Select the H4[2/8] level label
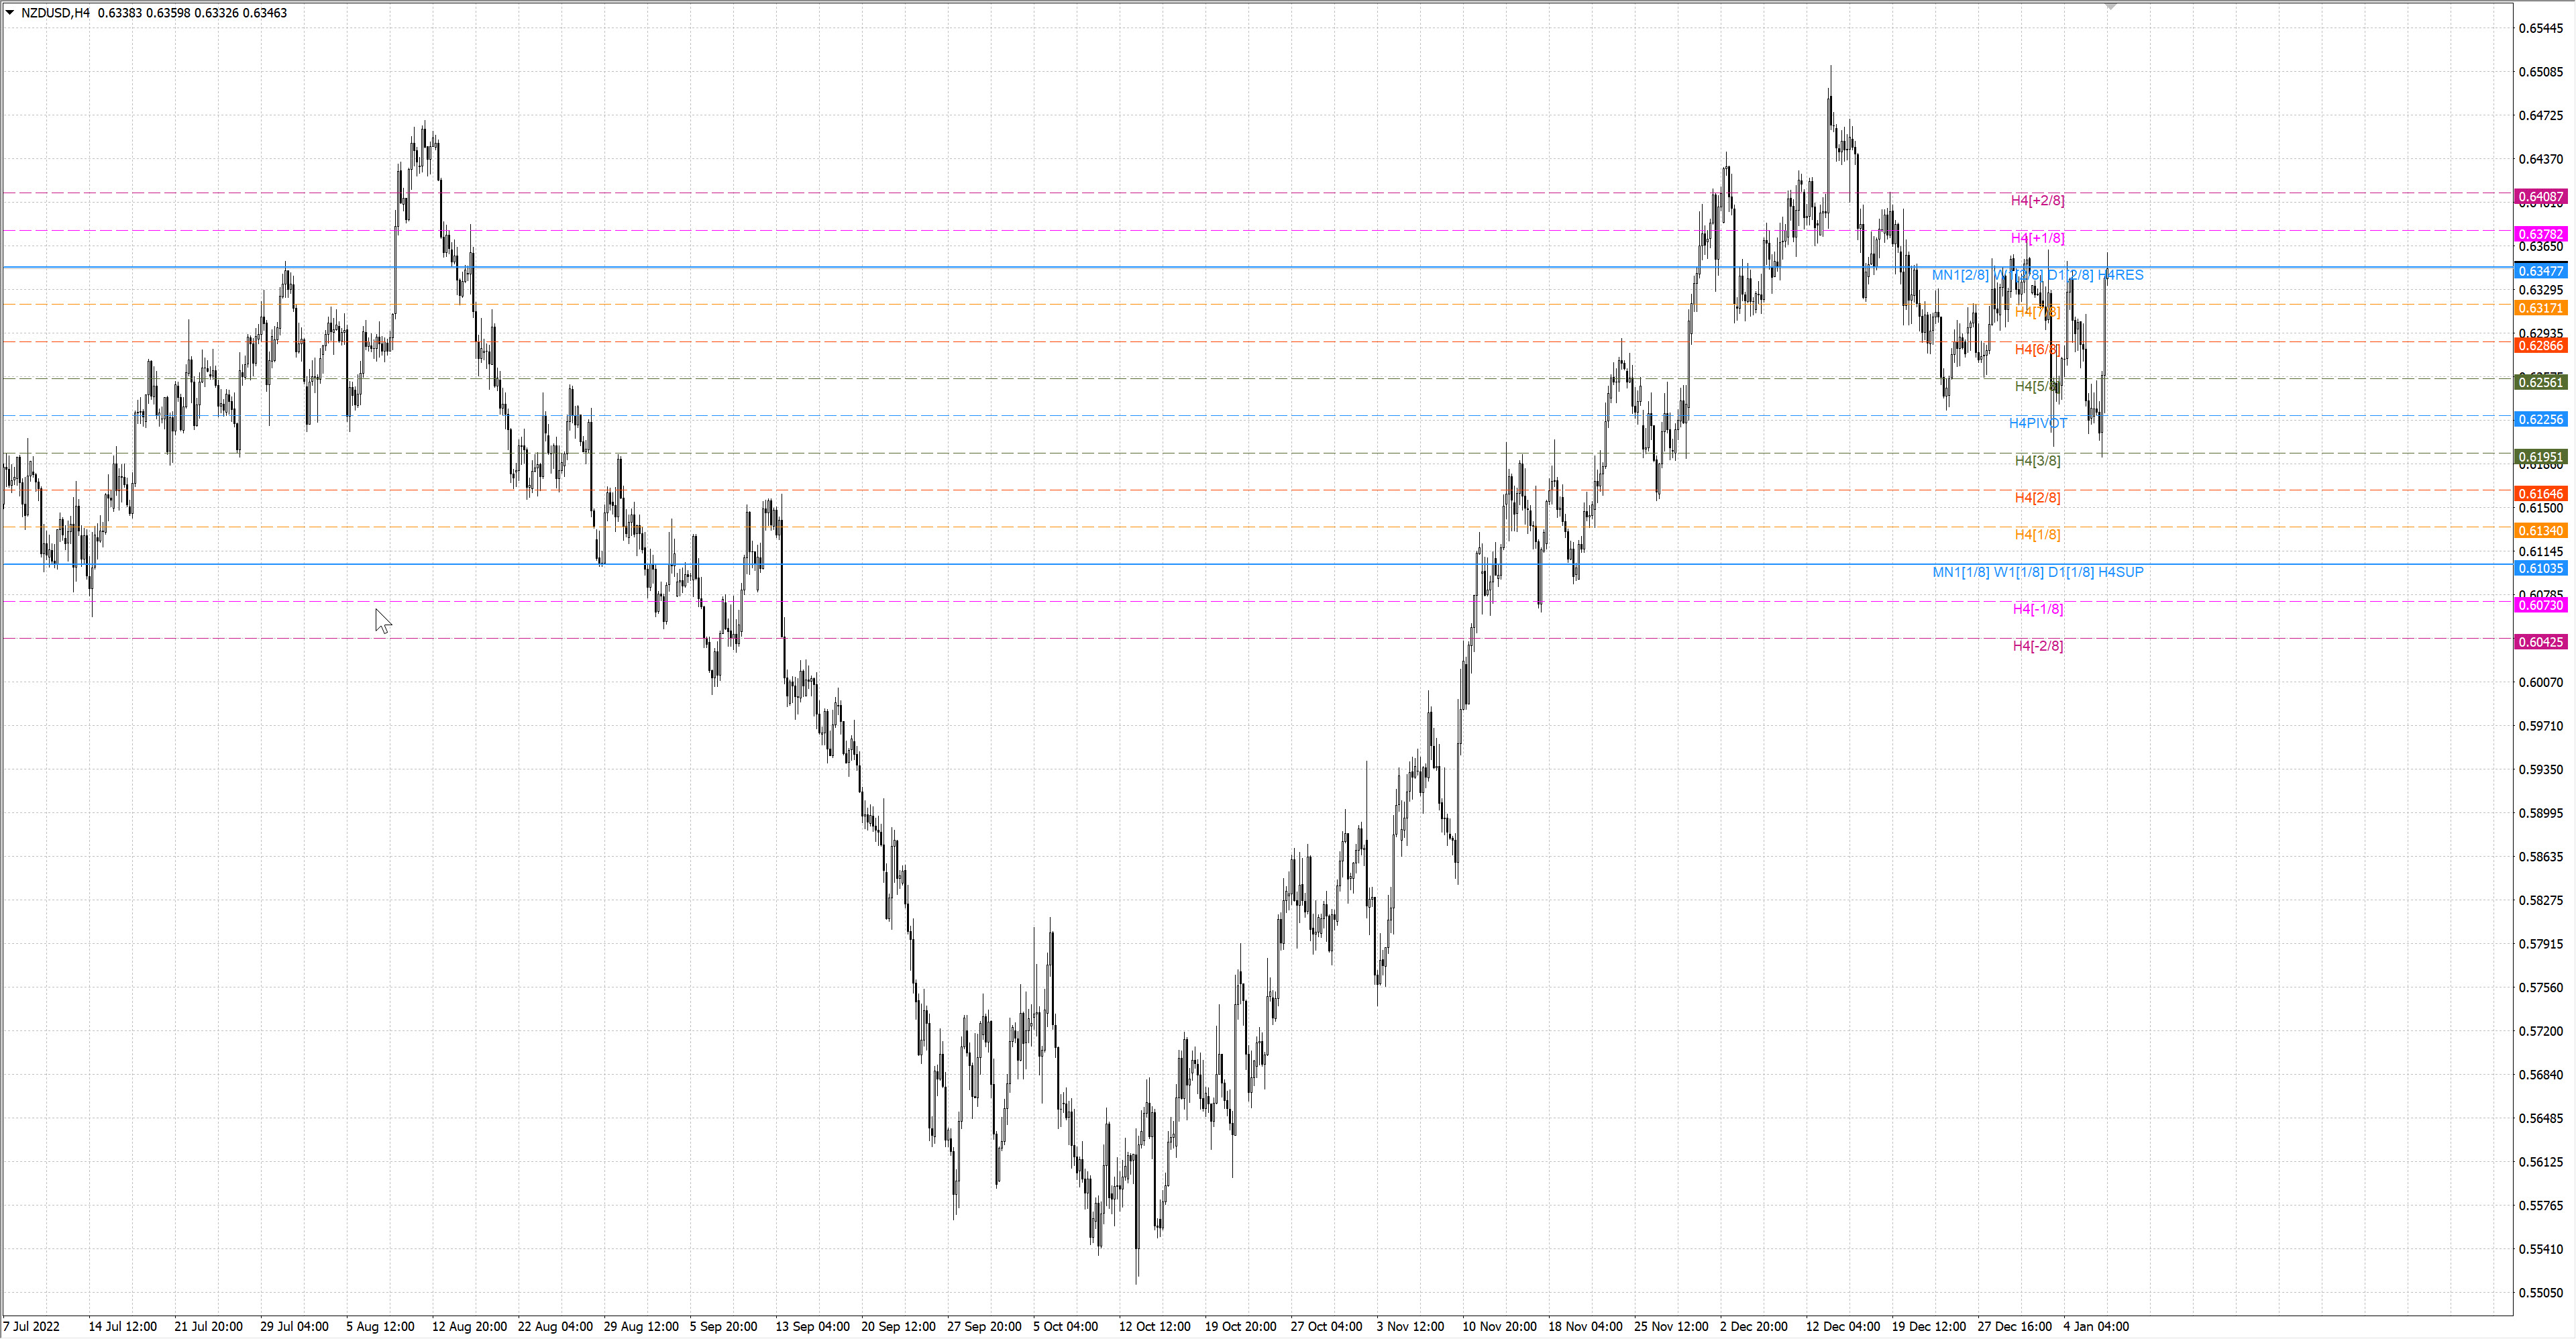 2037,498
